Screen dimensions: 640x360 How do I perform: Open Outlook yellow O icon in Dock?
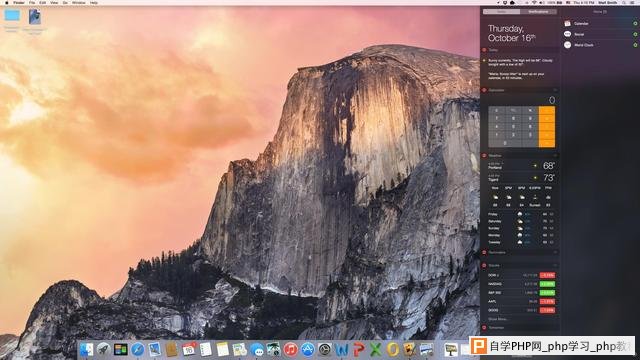(393, 349)
